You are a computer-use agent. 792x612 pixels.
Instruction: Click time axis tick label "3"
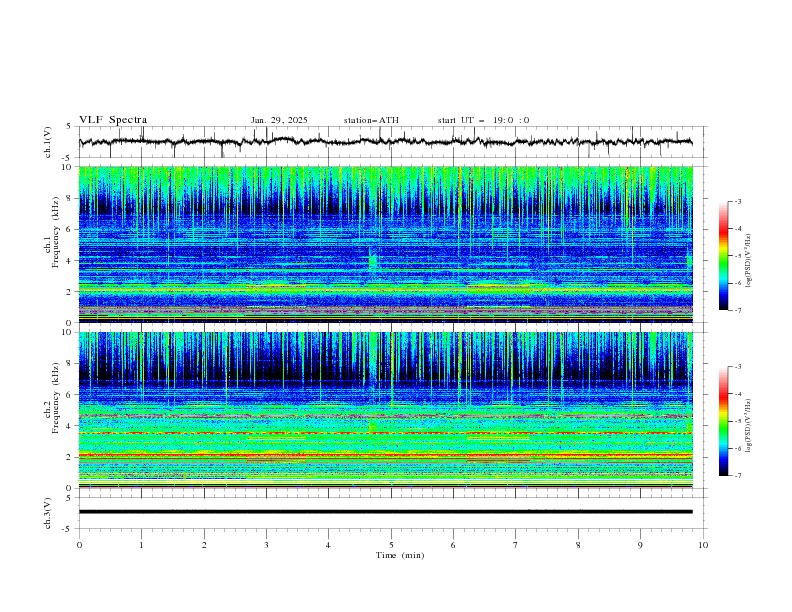tap(266, 545)
